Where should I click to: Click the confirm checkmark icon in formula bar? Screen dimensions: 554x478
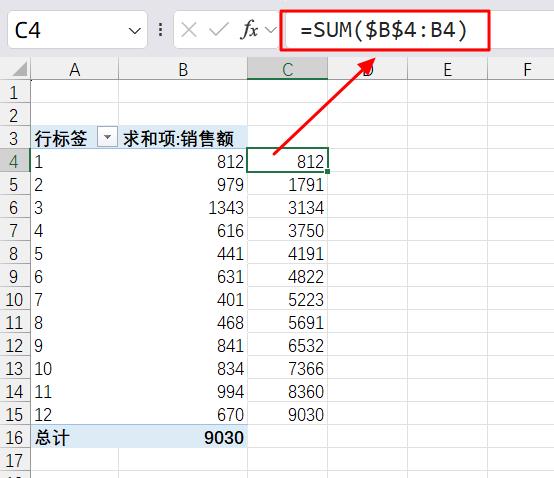point(219,30)
